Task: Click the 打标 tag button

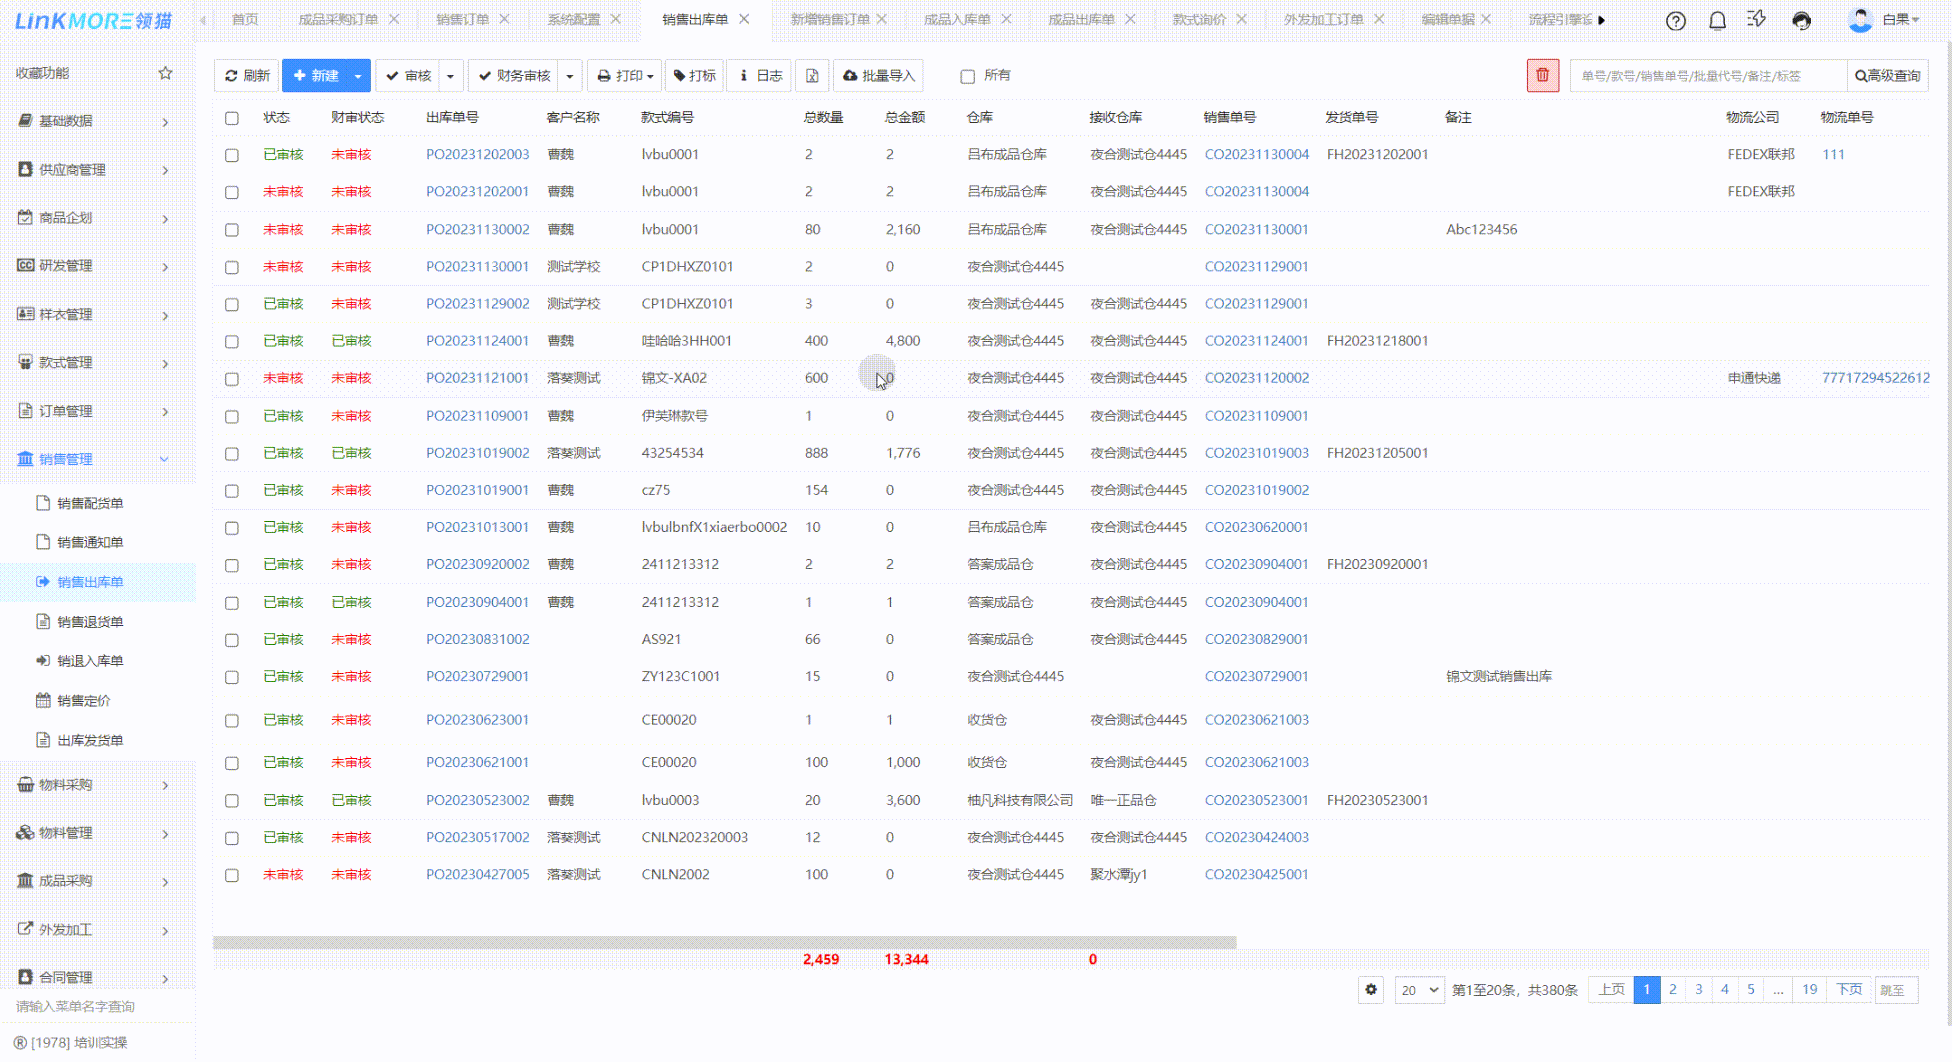Action: point(694,76)
